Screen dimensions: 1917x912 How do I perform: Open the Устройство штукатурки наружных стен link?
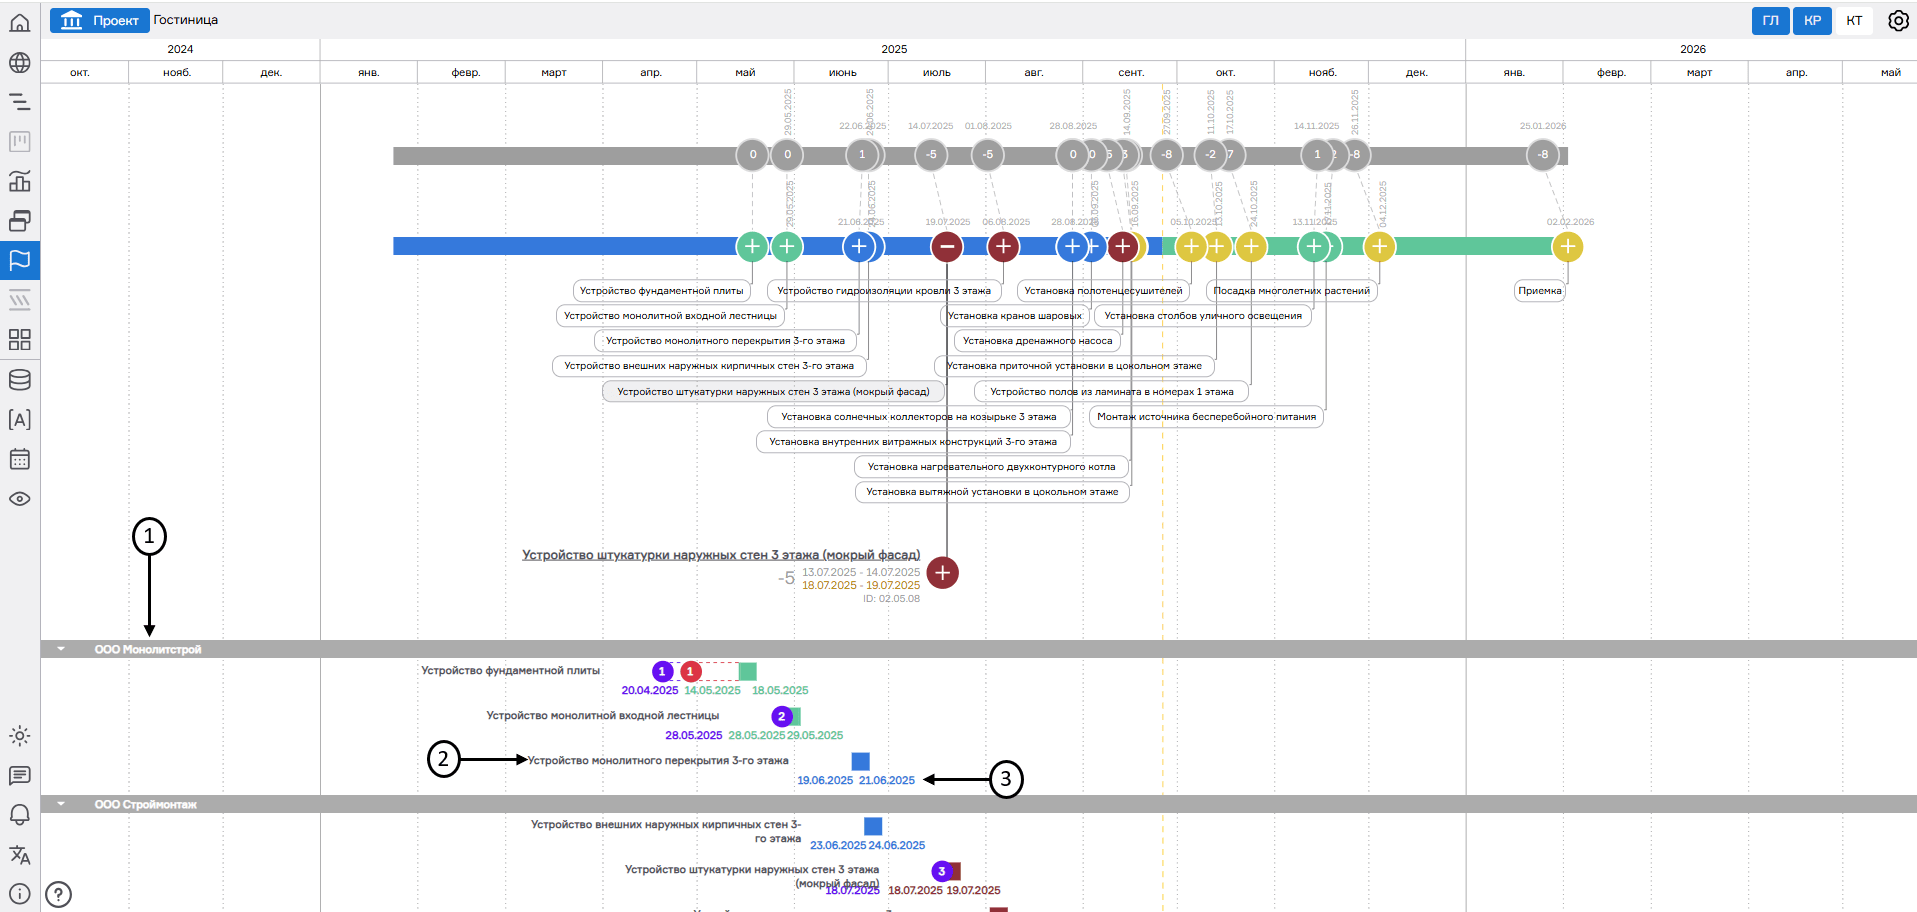click(x=720, y=555)
